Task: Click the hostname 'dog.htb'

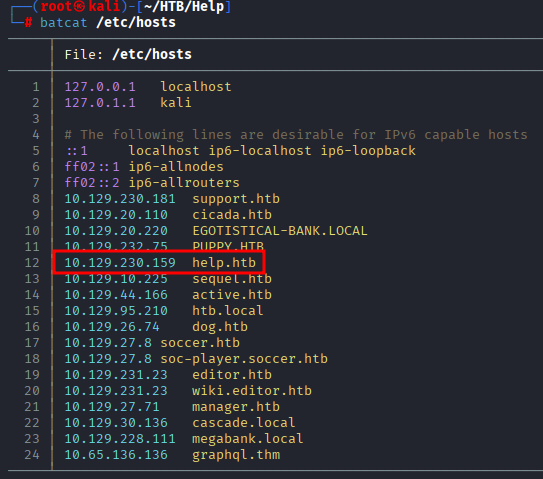Action: (x=220, y=327)
